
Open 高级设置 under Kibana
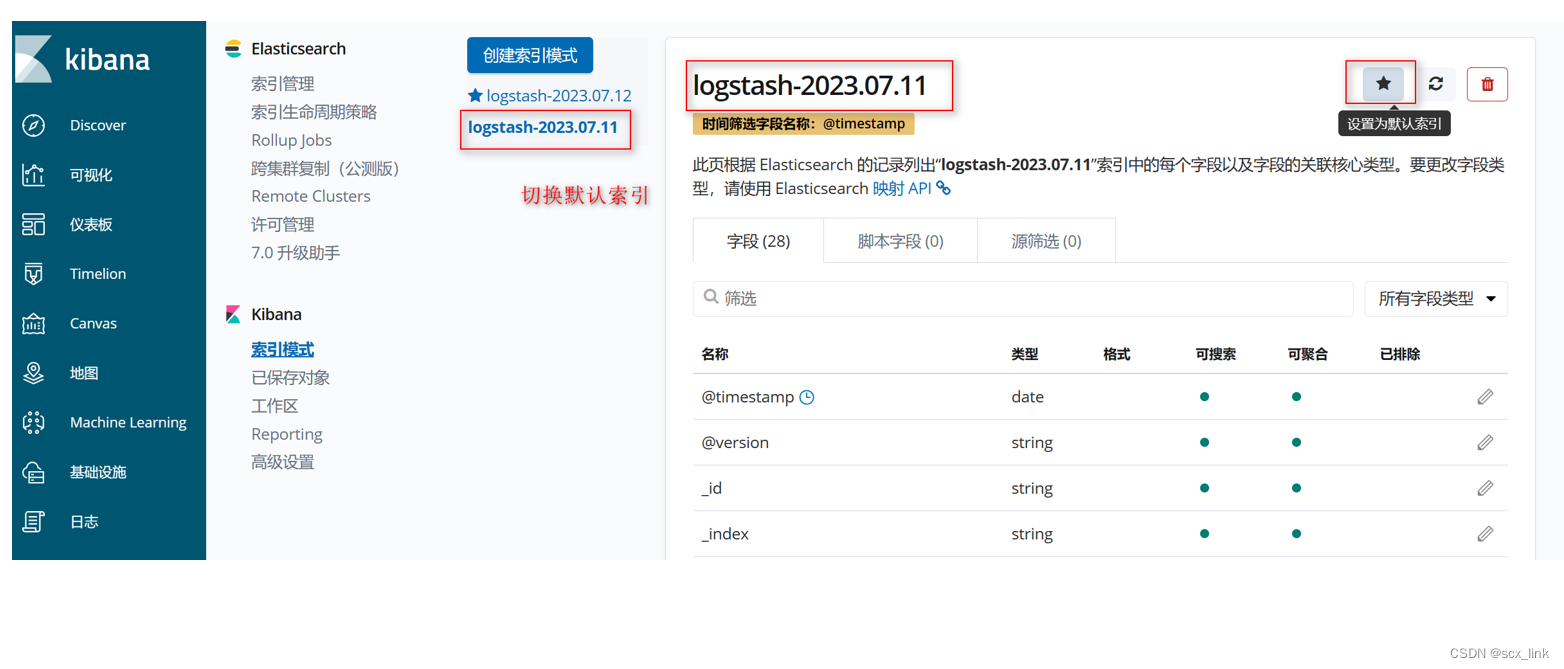(283, 462)
